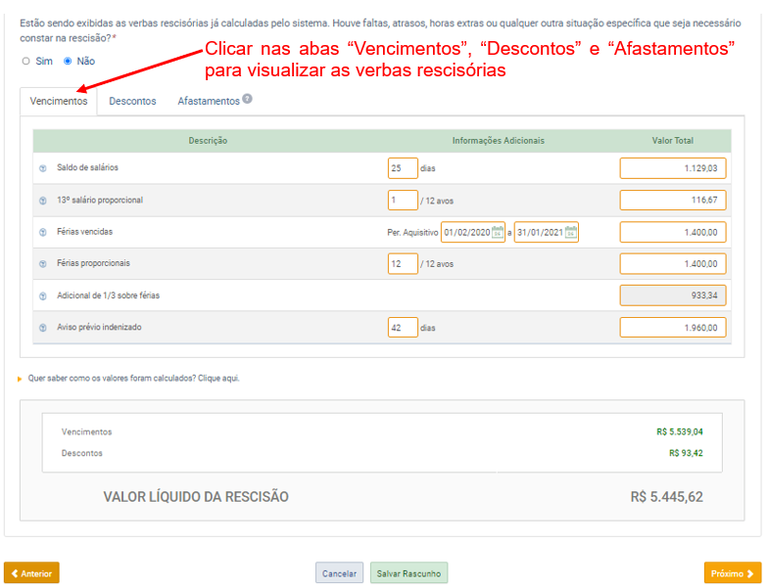Click info icon for Saldo de salários
768x588 pixels.
click(x=43, y=168)
